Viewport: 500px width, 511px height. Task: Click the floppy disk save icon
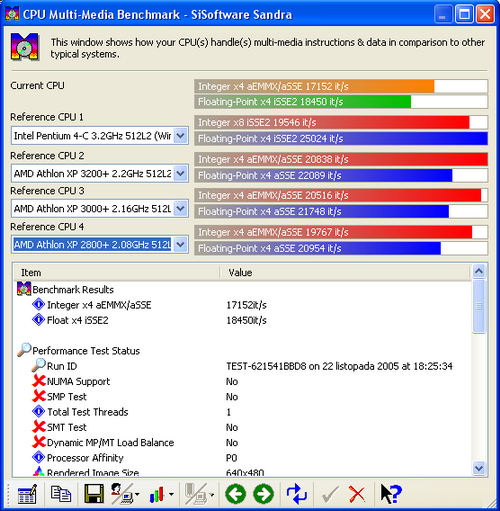click(x=94, y=493)
